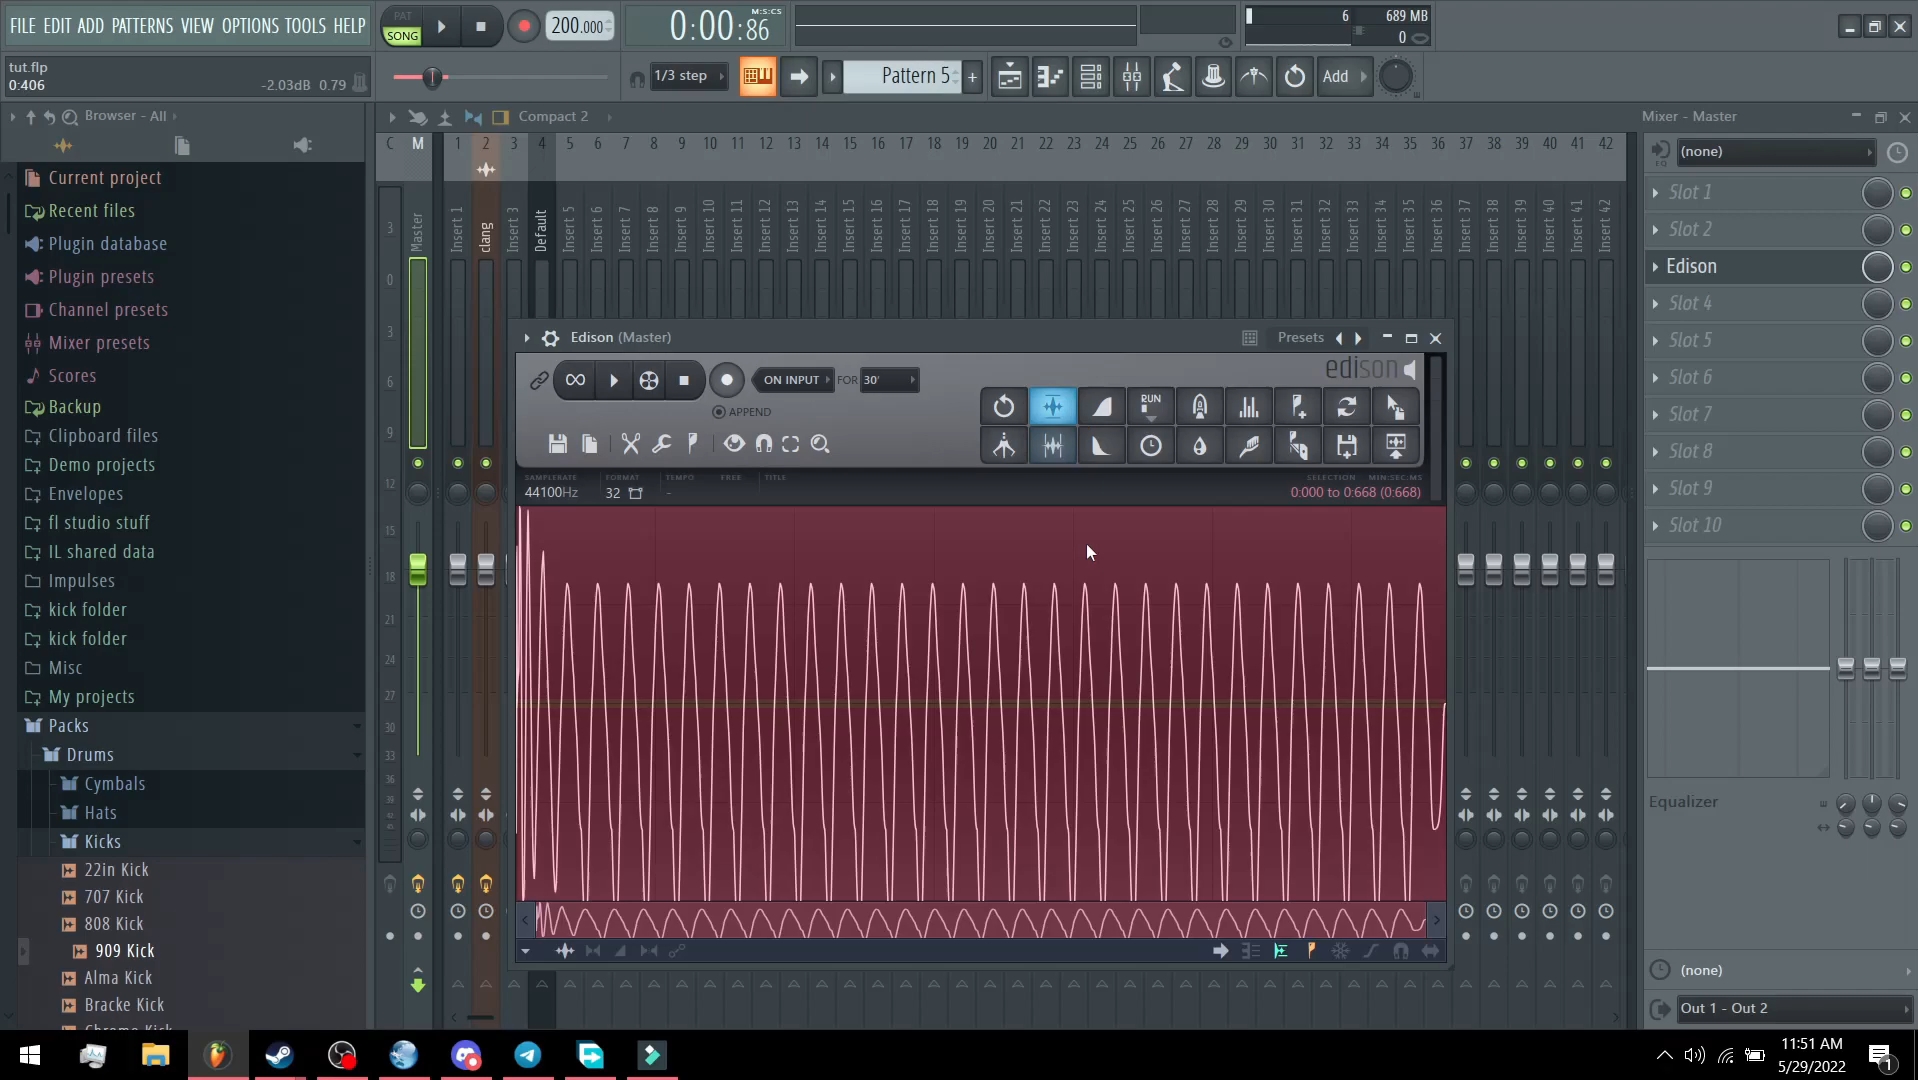Open the Piano roll toolbar icon

tap(1050, 77)
